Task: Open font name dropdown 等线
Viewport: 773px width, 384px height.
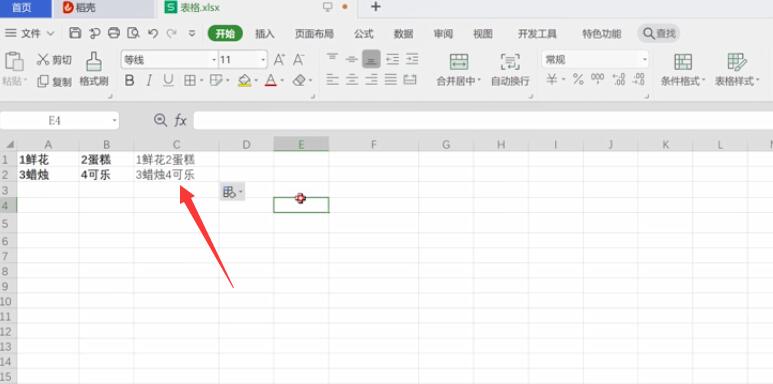Action: point(214,60)
